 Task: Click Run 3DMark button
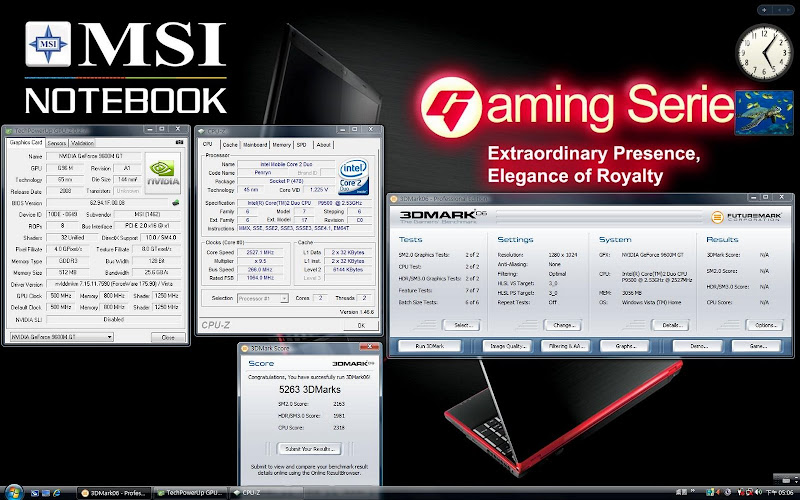(430, 346)
